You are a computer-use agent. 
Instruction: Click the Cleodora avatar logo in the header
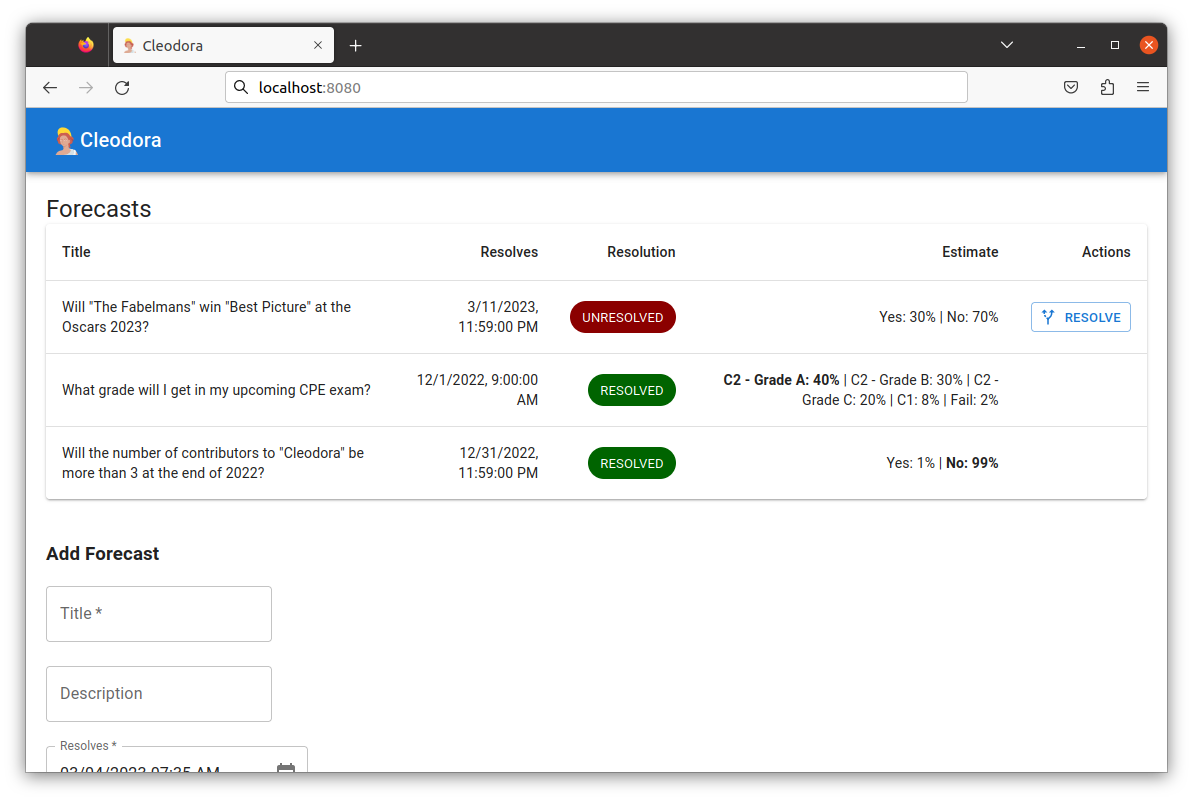click(x=65, y=141)
